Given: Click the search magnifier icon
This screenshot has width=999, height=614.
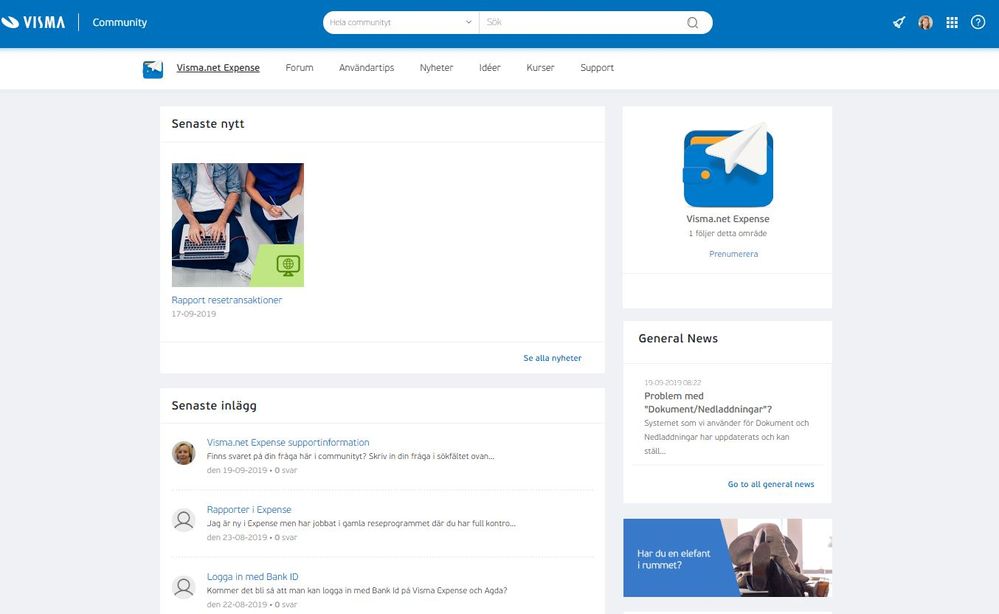Looking at the screenshot, I should point(693,23).
